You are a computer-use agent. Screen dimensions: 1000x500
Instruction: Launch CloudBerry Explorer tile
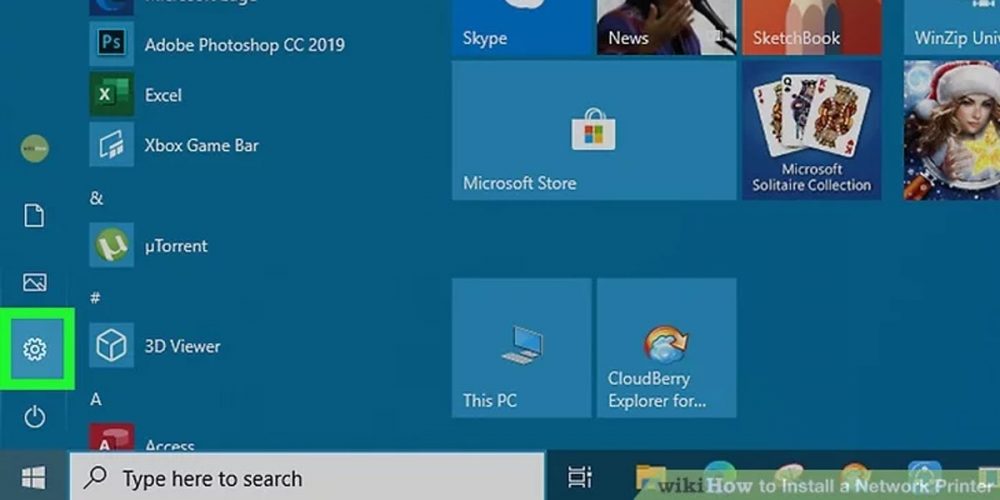(666, 348)
